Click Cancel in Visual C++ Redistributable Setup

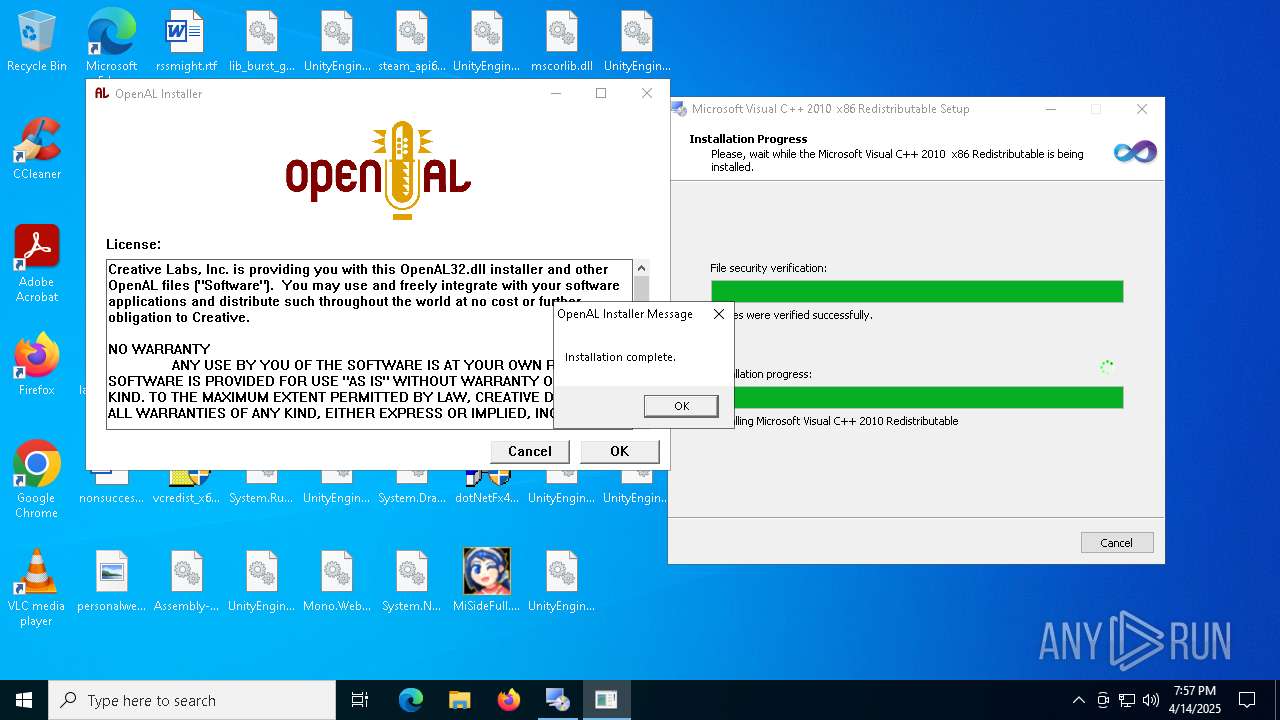tap(1116, 543)
